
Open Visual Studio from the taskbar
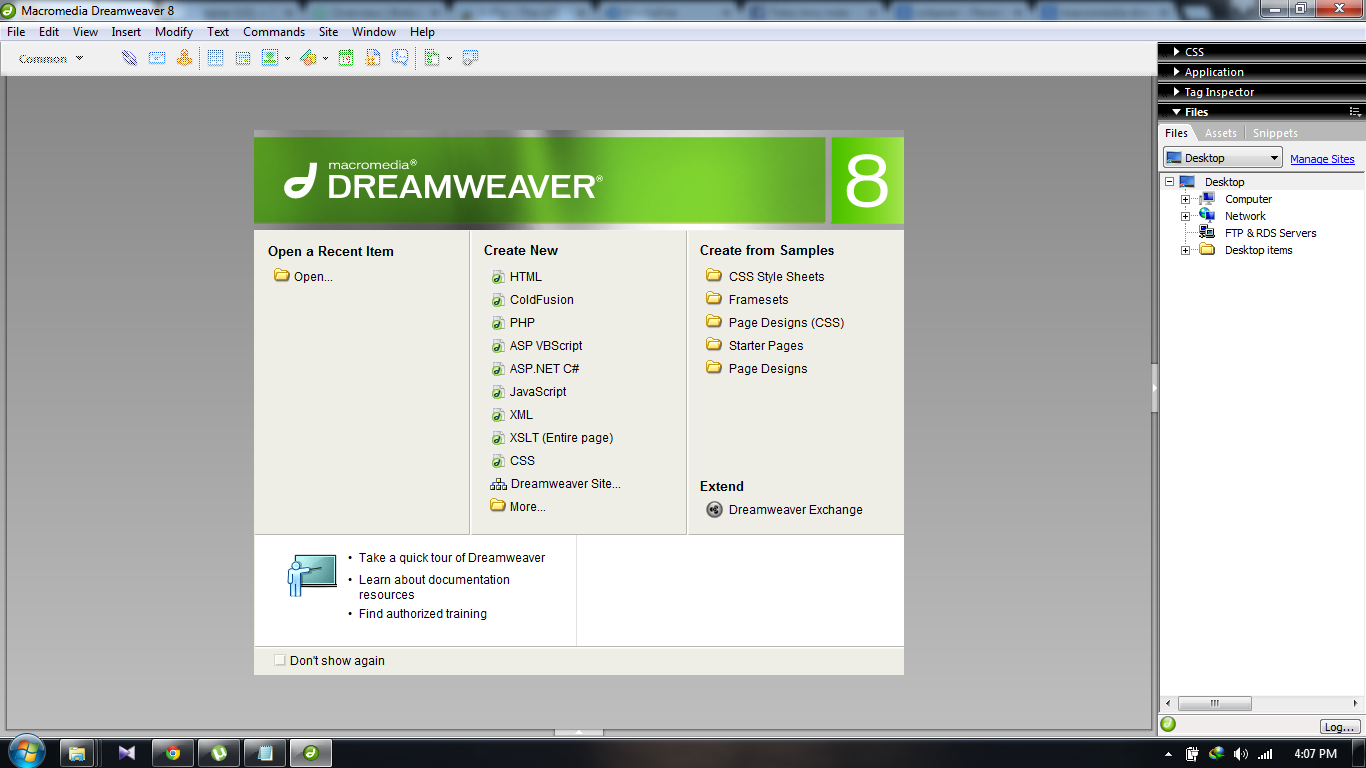tap(127, 753)
